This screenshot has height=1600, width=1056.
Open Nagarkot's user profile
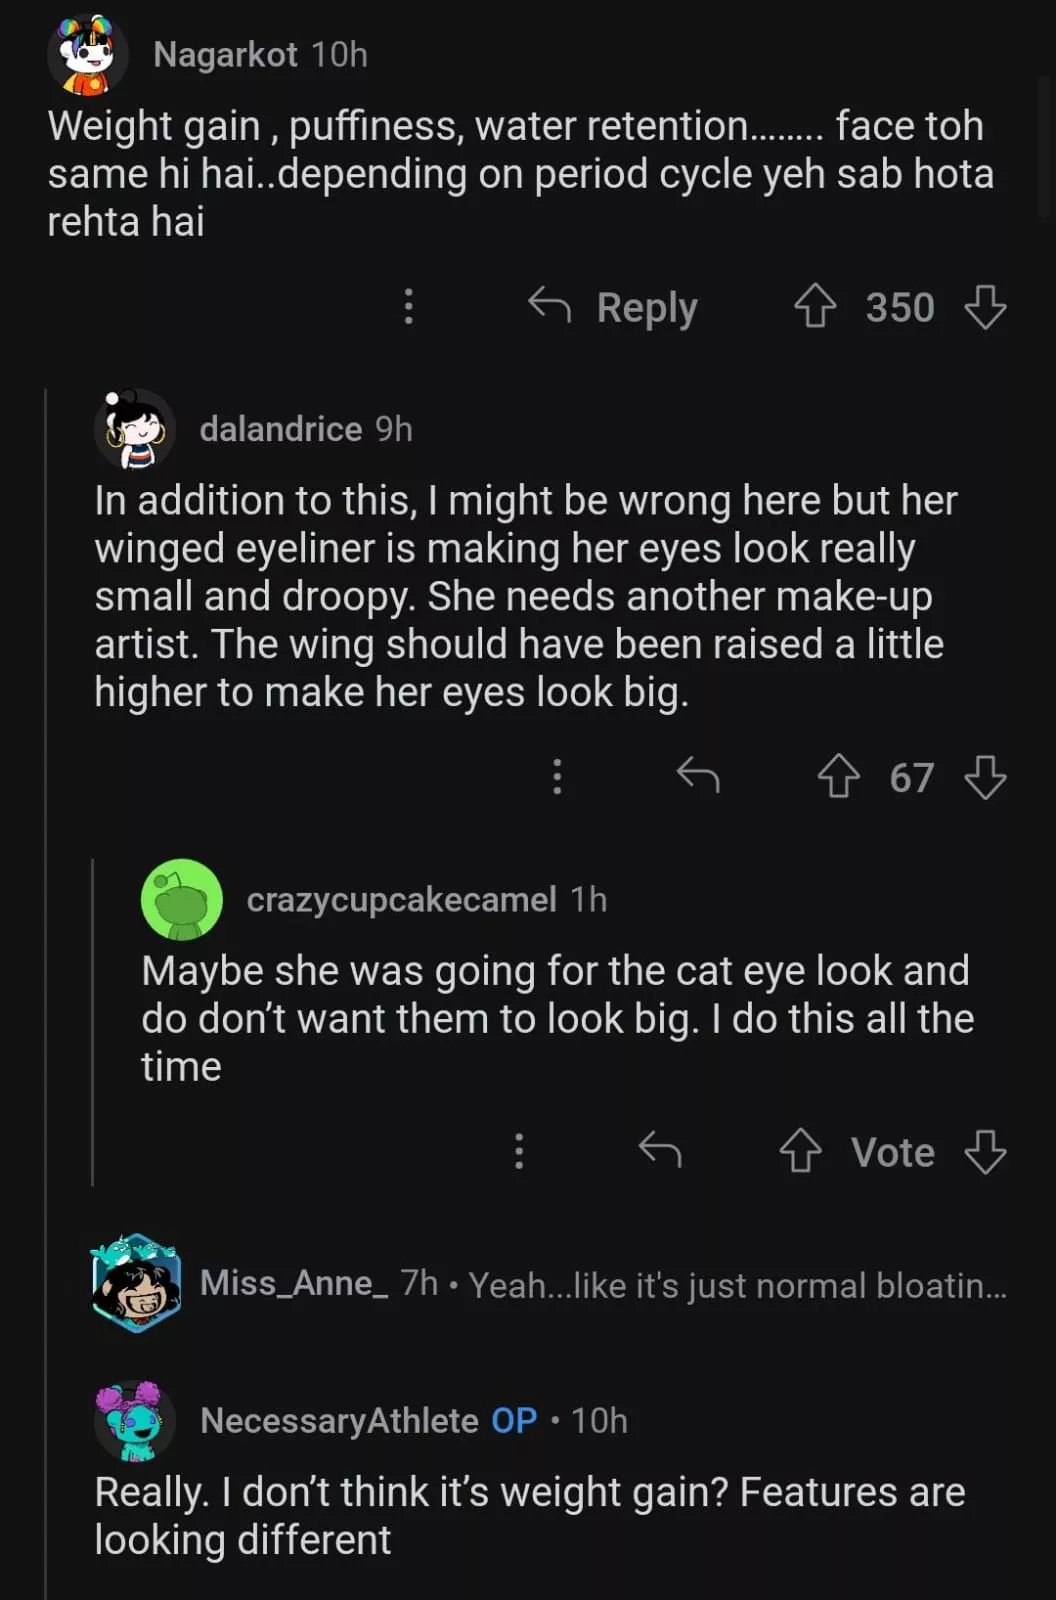(225, 54)
